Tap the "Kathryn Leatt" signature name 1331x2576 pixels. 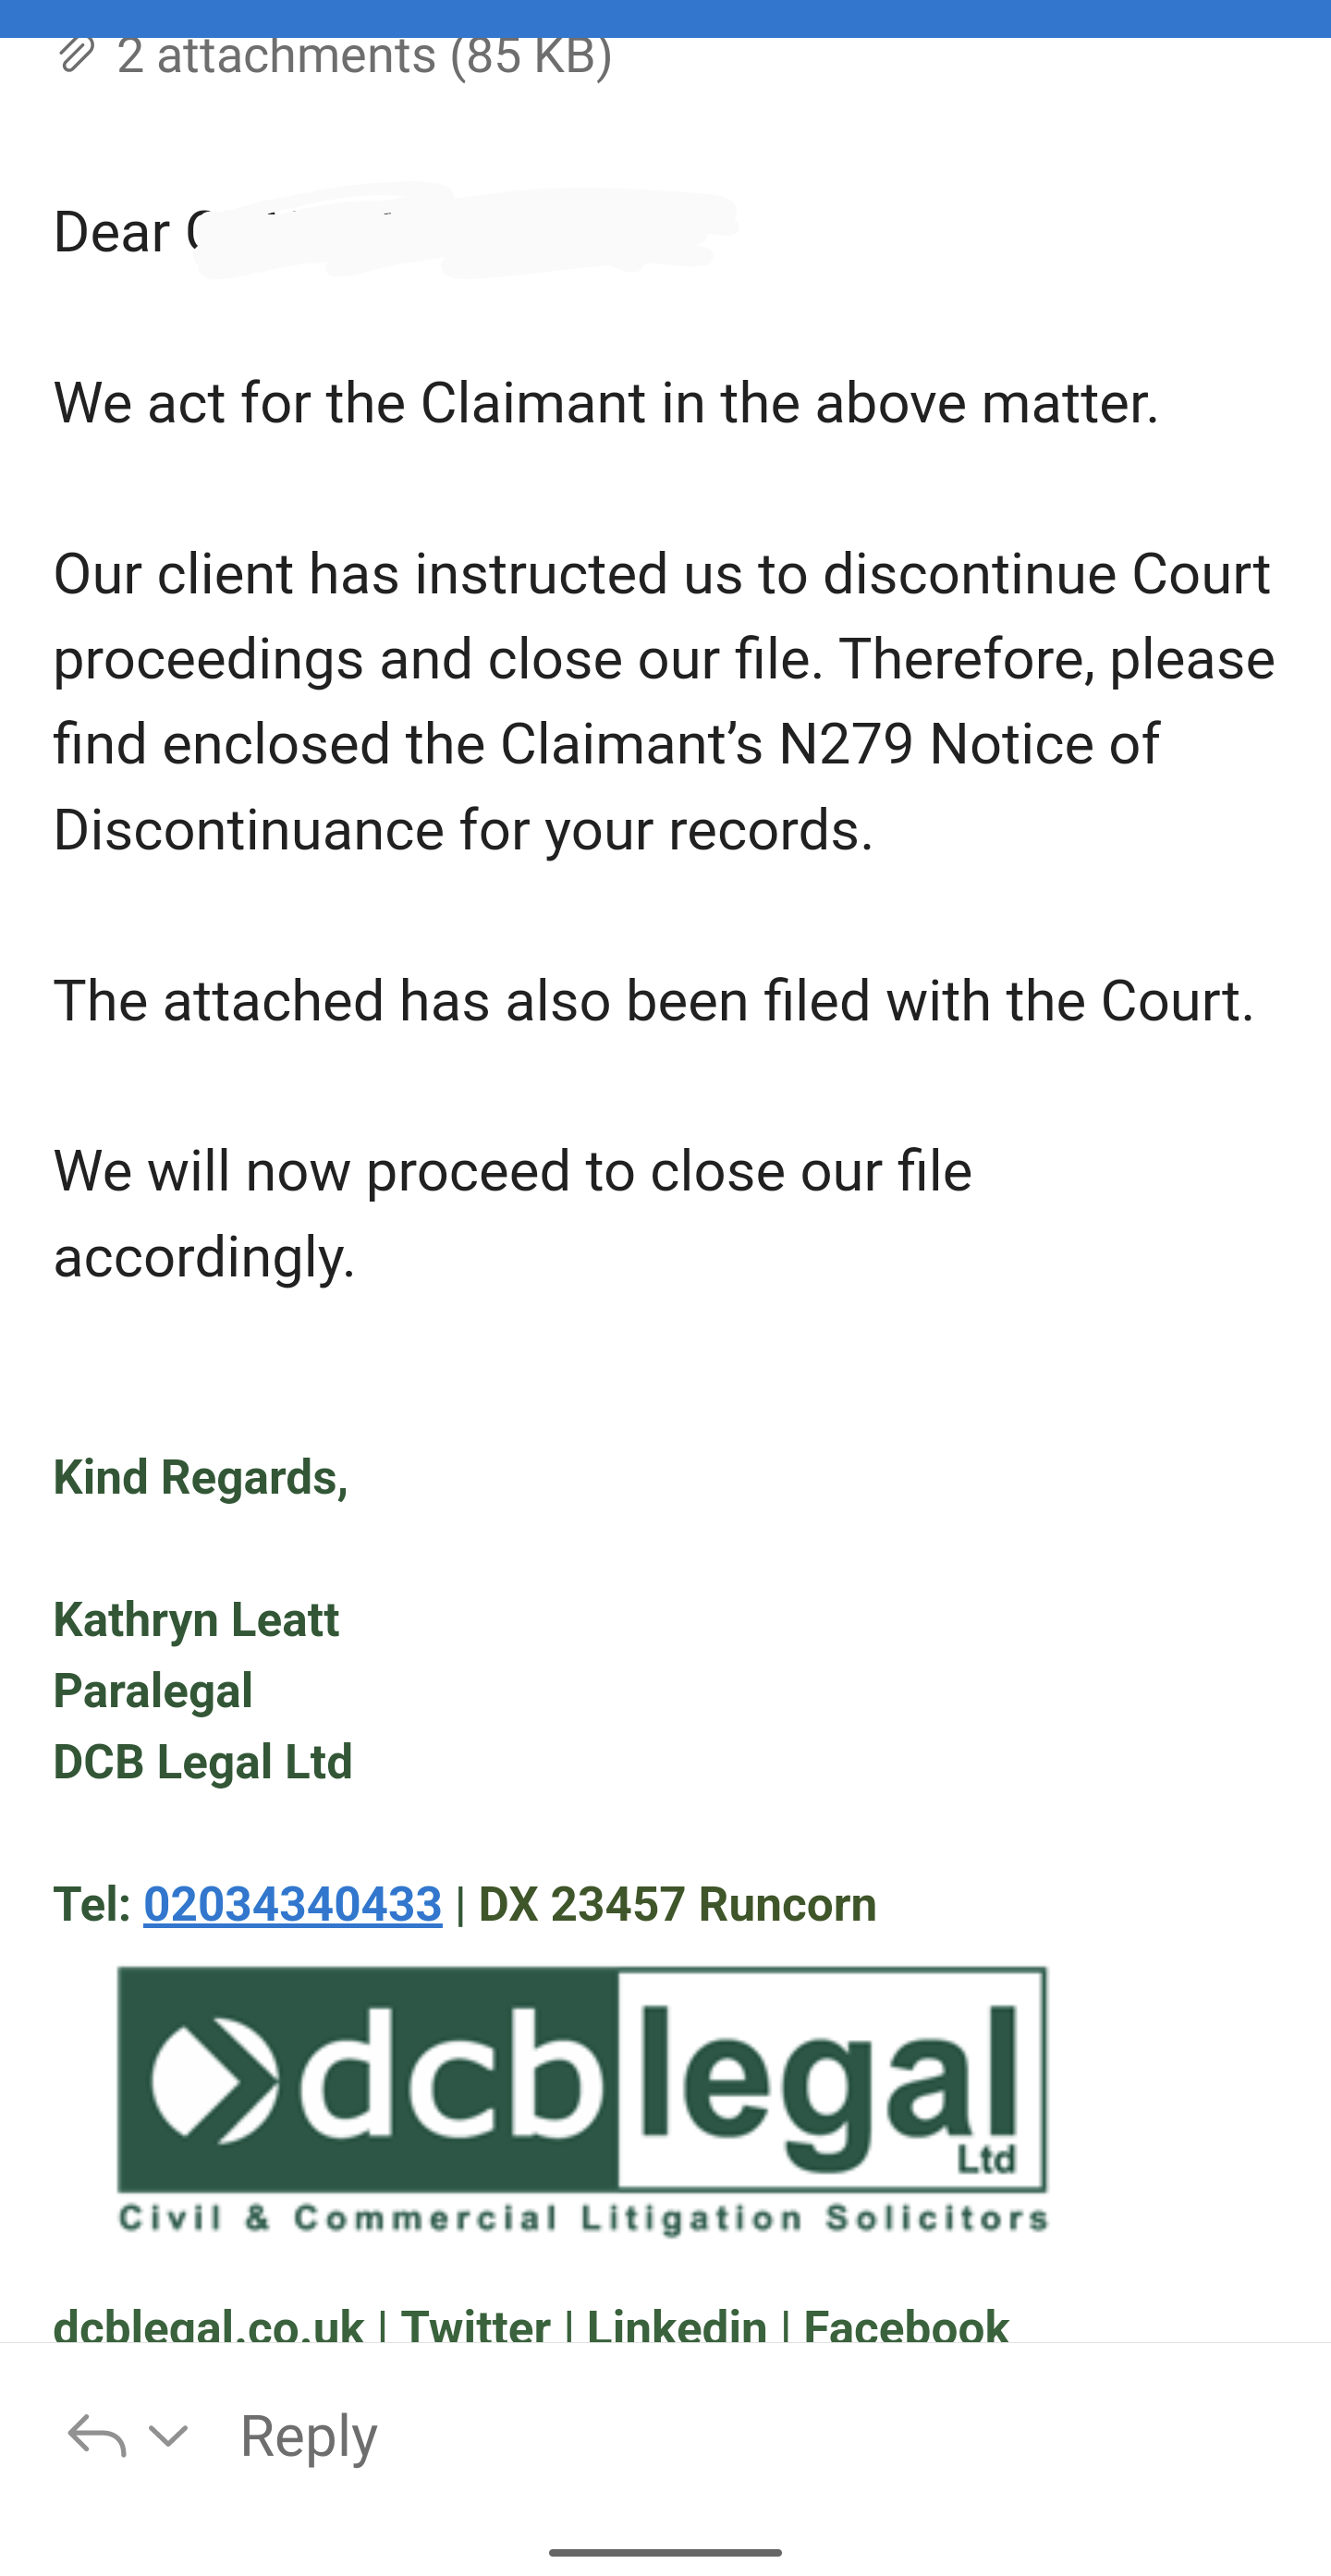click(x=196, y=1620)
